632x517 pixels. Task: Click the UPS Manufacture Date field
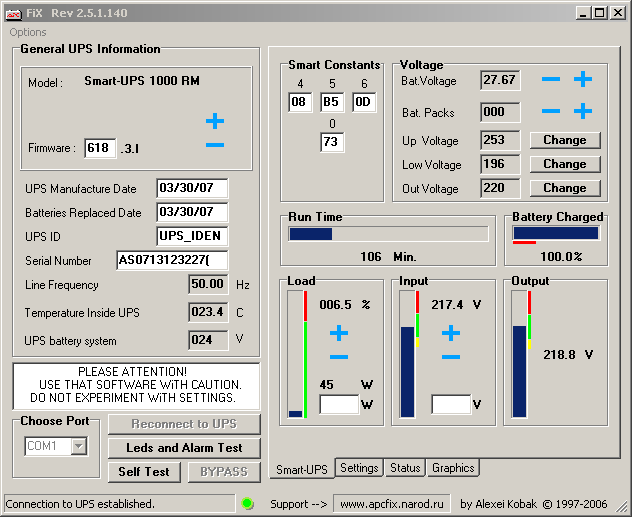click(x=192, y=188)
